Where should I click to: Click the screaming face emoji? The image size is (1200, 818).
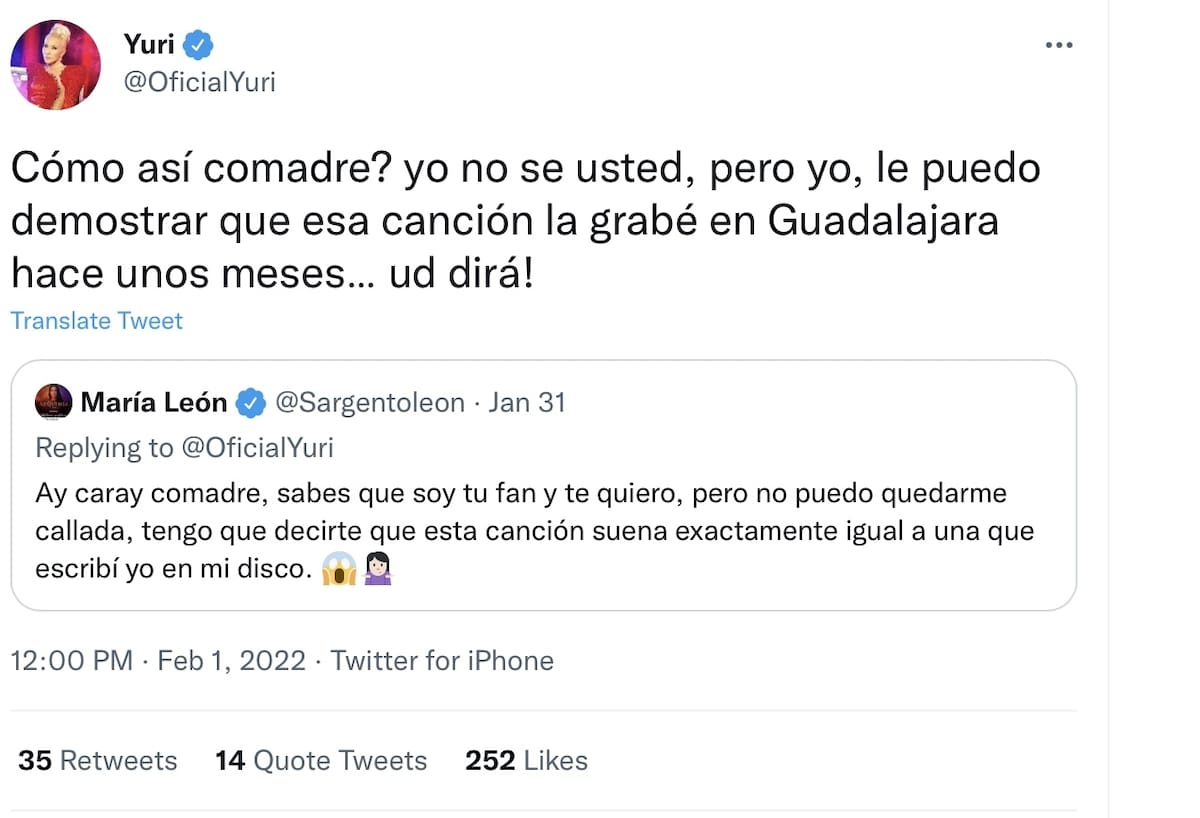pyautogui.click(x=340, y=570)
